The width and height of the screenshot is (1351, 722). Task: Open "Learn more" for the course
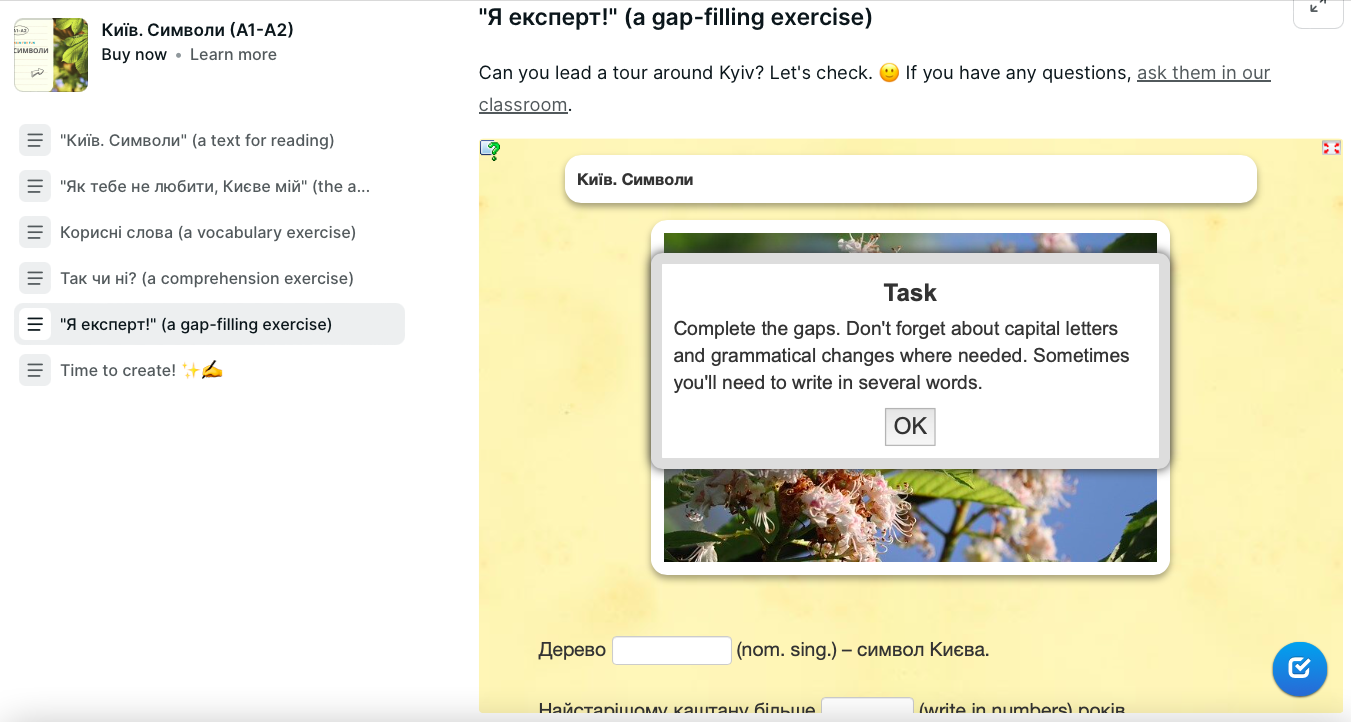233,54
